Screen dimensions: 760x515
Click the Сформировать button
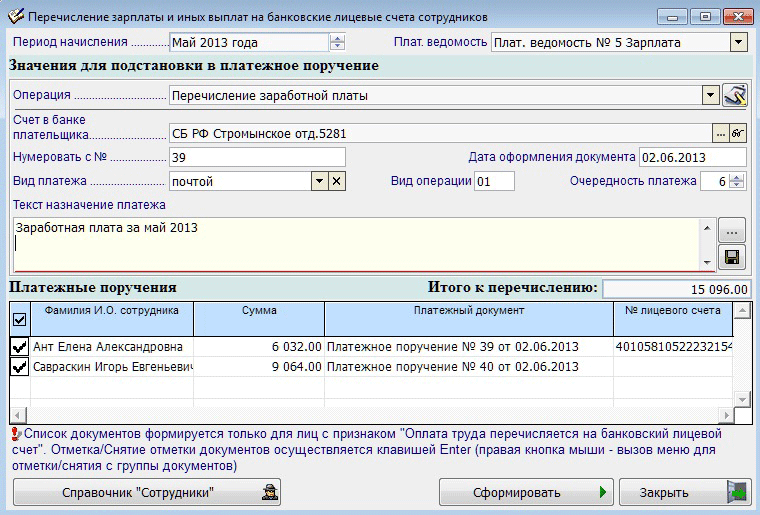[x=526, y=492]
